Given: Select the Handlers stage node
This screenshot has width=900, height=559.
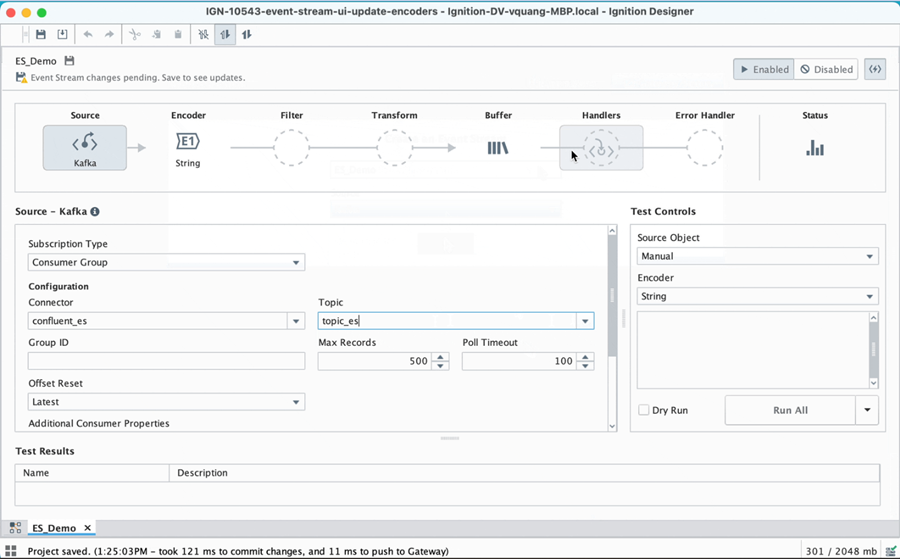Looking at the screenshot, I should (x=601, y=148).
